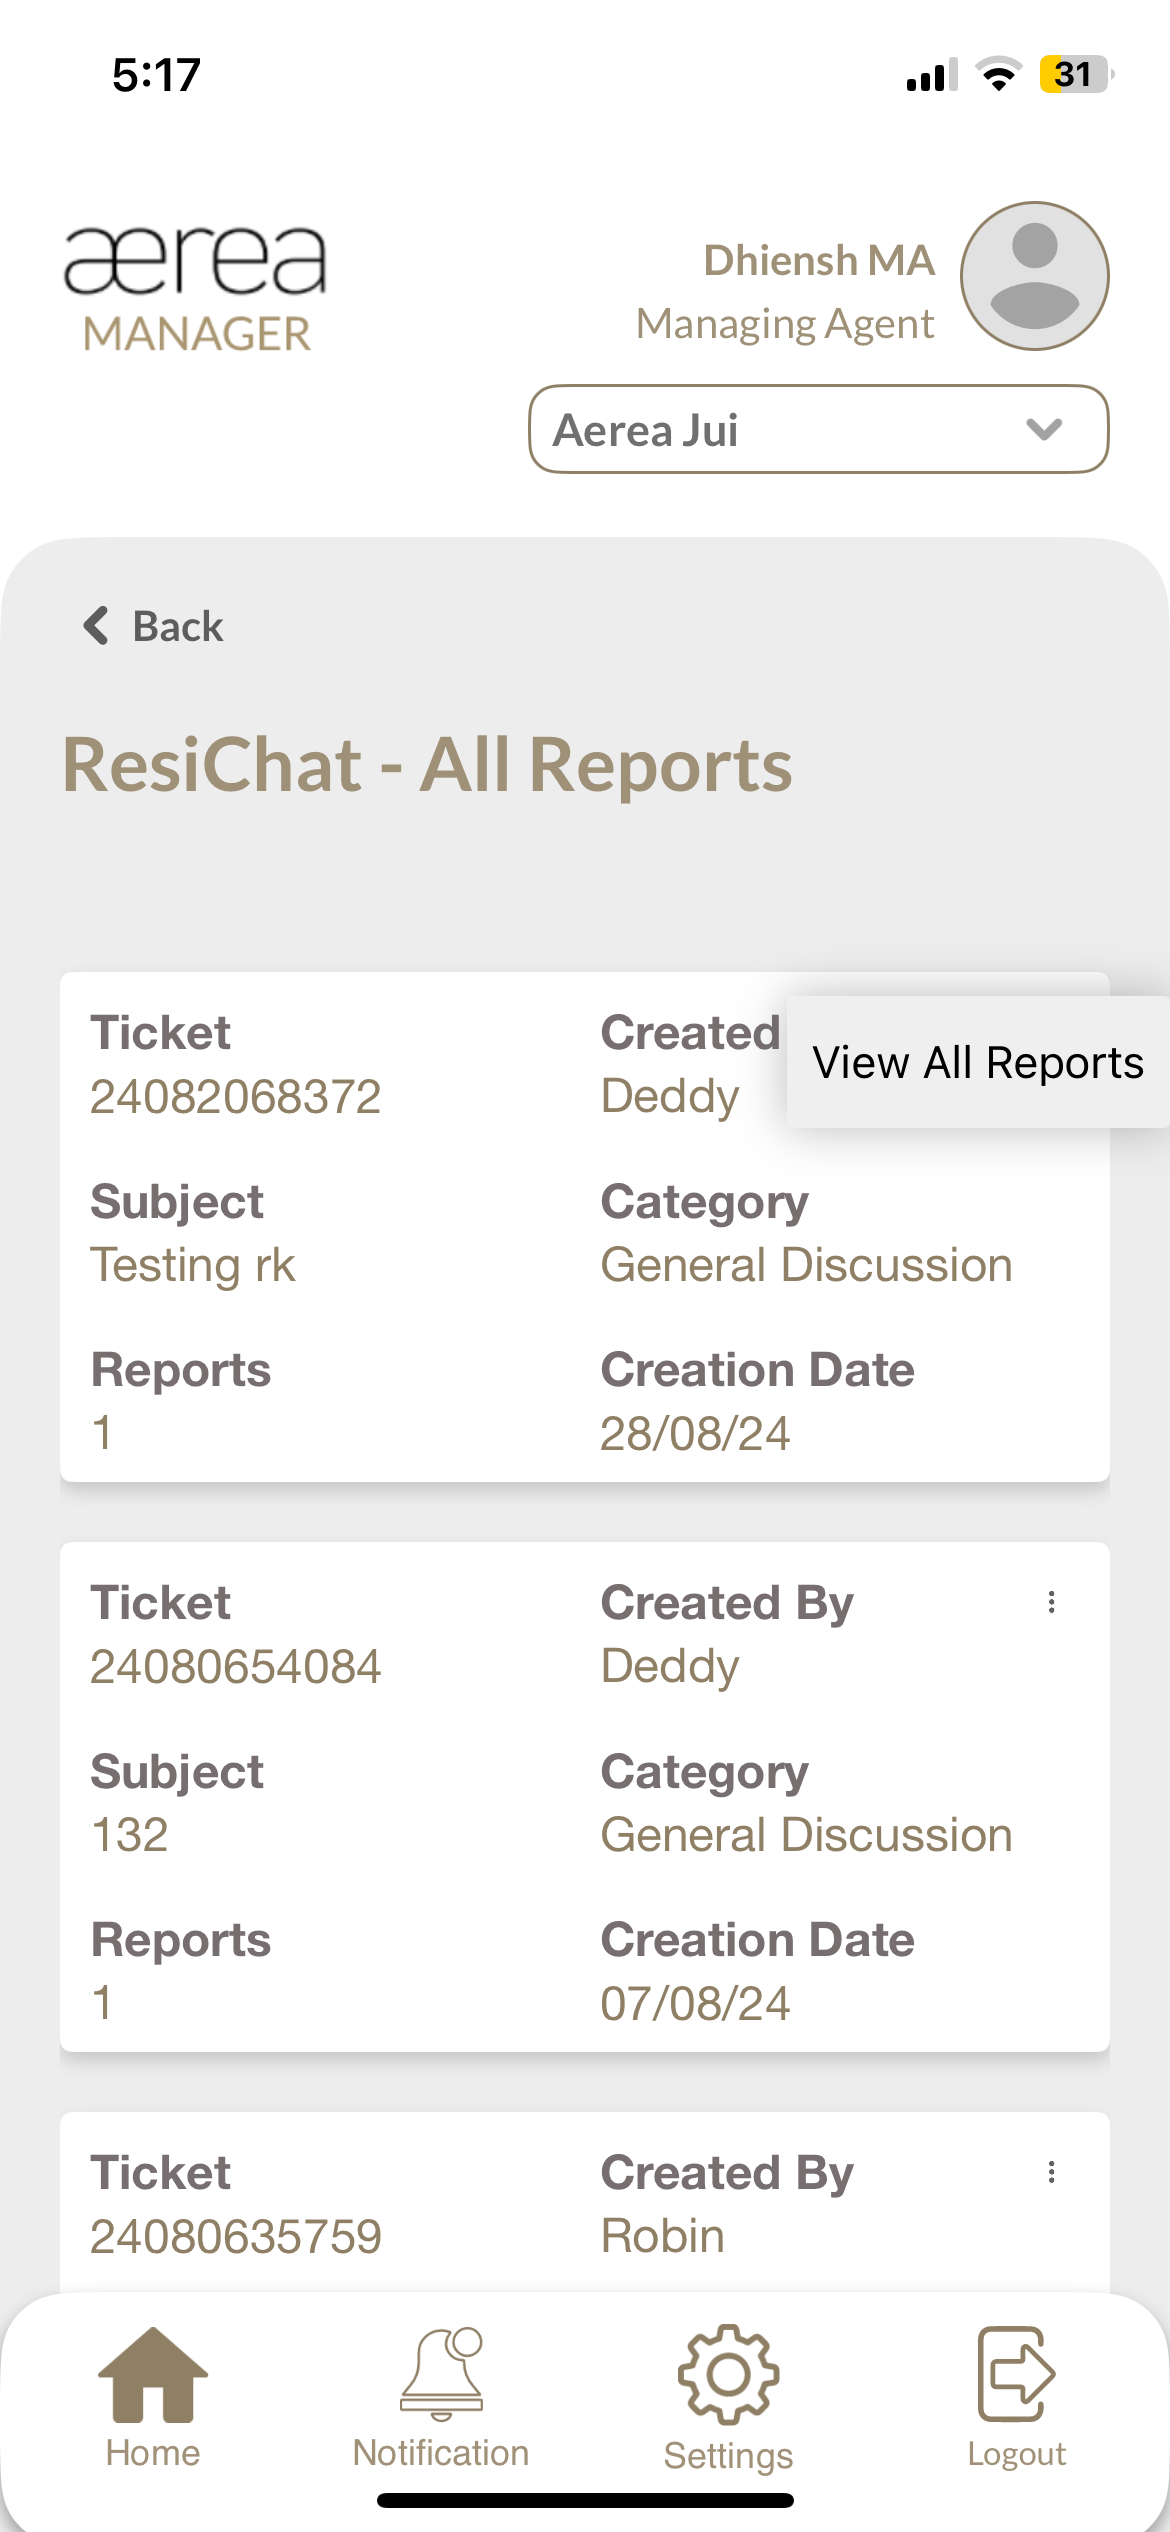Open three-dot menu for ticket 24080635759

click(x=1051, y=2172)
